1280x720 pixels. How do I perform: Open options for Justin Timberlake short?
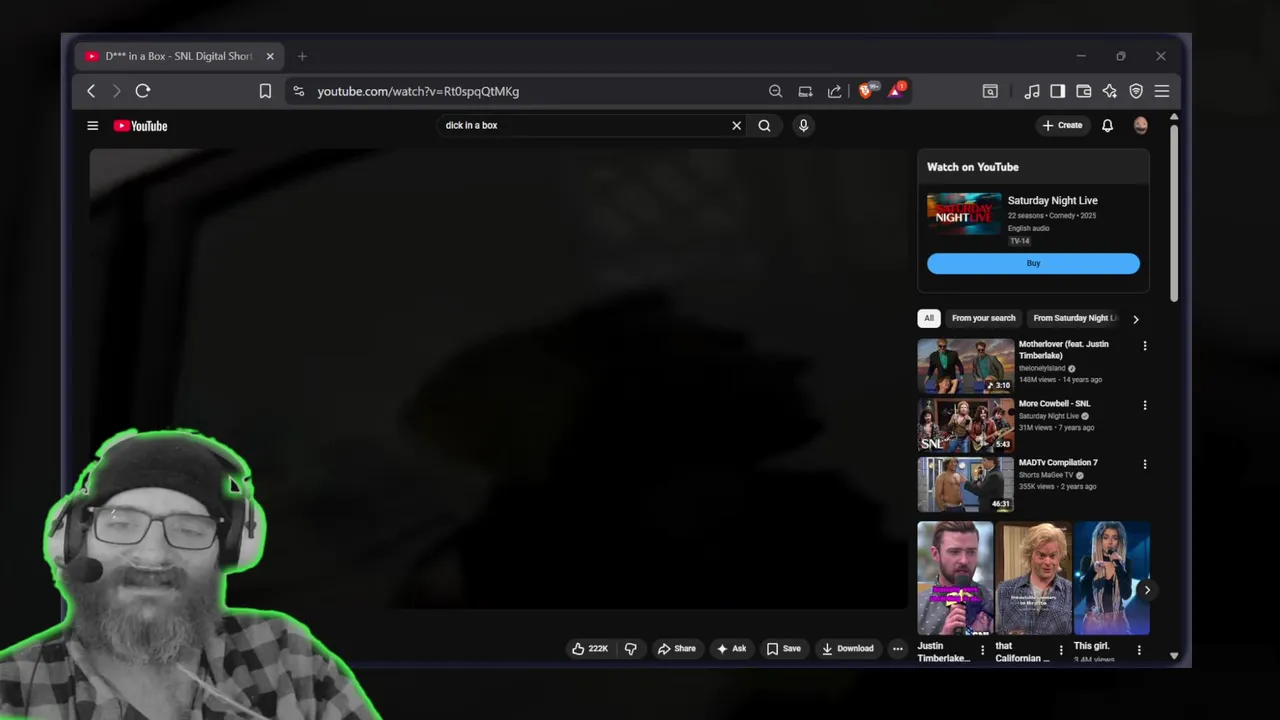pos(982,650)
